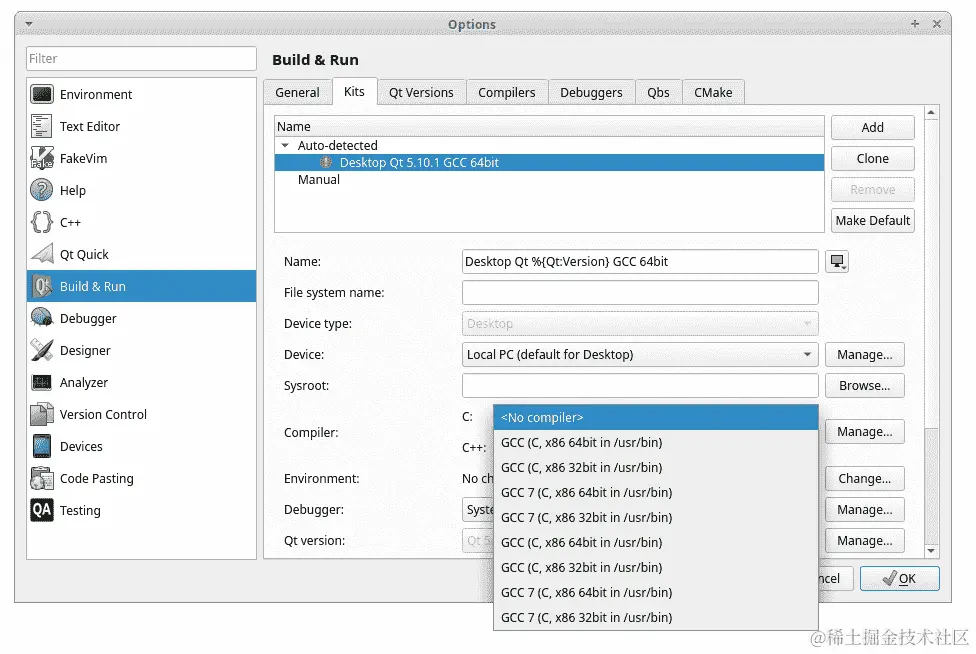This screenshot has height=654, width=976.
Task: Pick first GCC 7 (C, x86 32bit) entry
Action: 655,517
